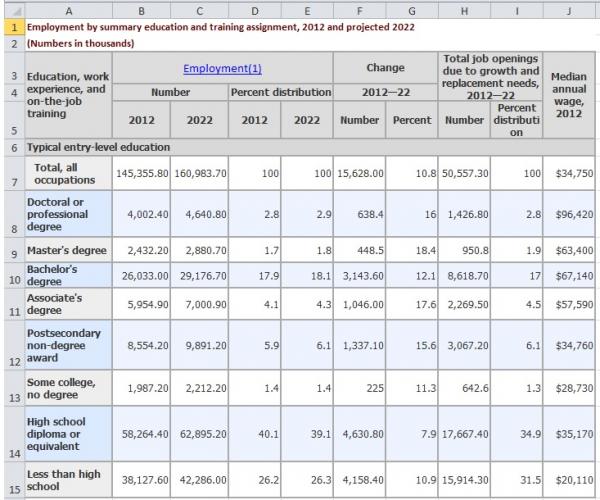Screen dimensions: 600x500
Task: Select the 'Doctoral or professional degree' cell
Action: pyautogui.click(x=67, y=214)
